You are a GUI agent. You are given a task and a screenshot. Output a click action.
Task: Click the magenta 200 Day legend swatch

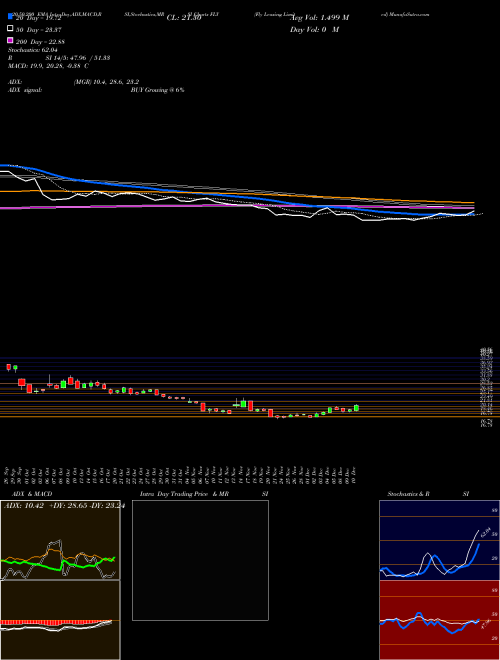(10, 40)
